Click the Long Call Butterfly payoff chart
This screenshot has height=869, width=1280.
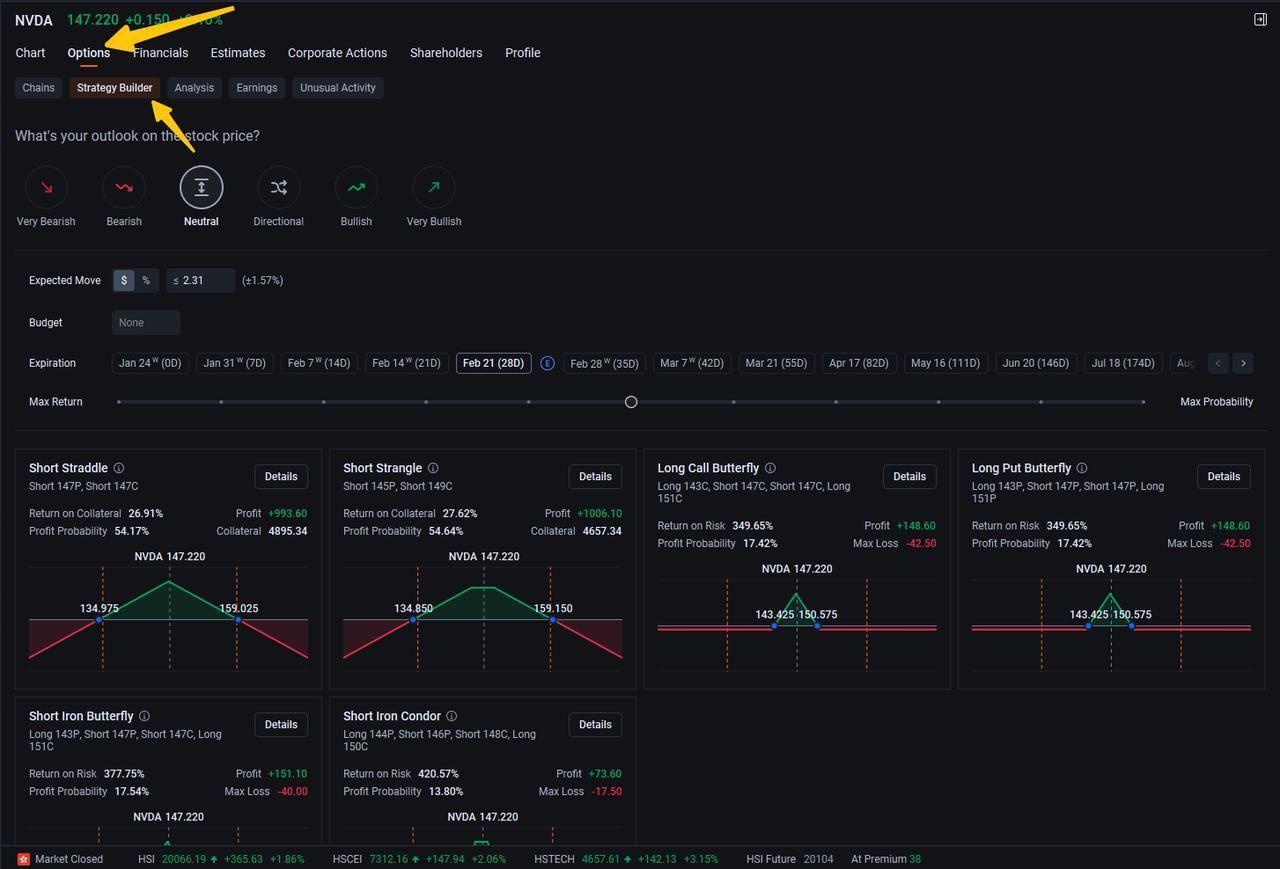797,627
